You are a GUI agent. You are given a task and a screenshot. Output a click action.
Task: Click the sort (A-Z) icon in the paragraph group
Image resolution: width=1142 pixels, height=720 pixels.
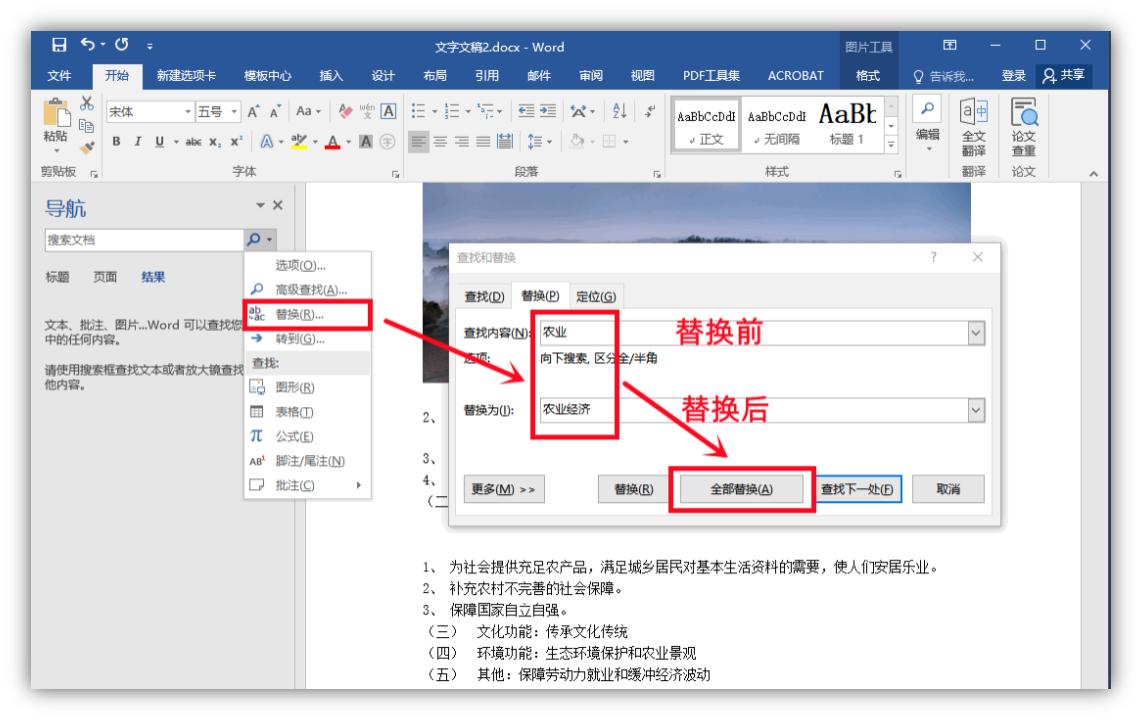pos(618,111)
